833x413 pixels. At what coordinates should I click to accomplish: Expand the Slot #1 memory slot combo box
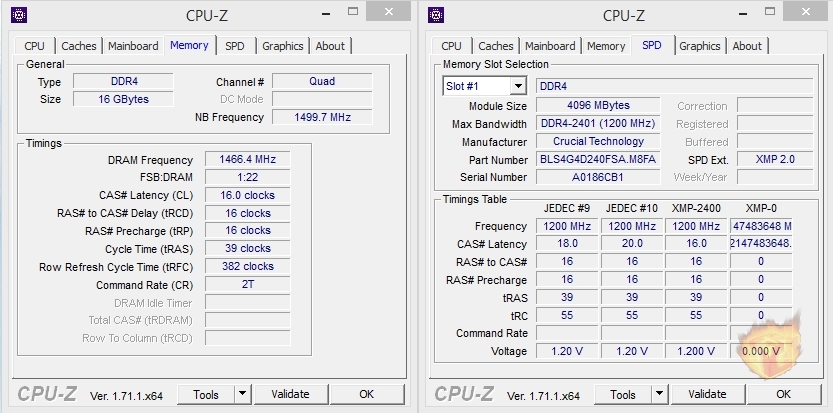click(x=518, y=86)
